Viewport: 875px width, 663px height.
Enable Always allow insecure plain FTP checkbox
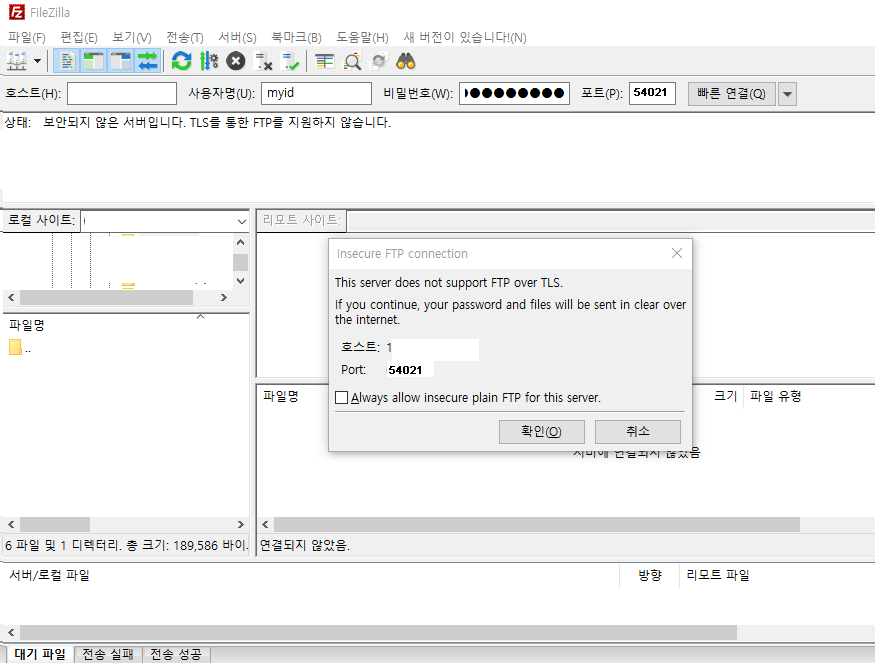[x=342, y=398]
